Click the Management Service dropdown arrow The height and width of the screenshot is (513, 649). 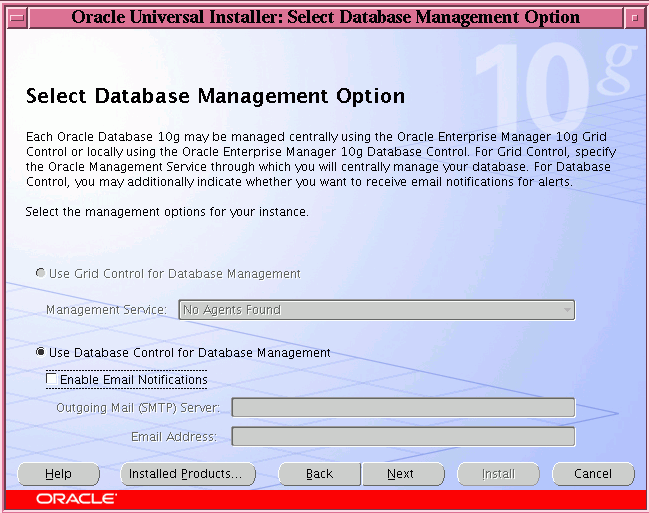point(567,310)
